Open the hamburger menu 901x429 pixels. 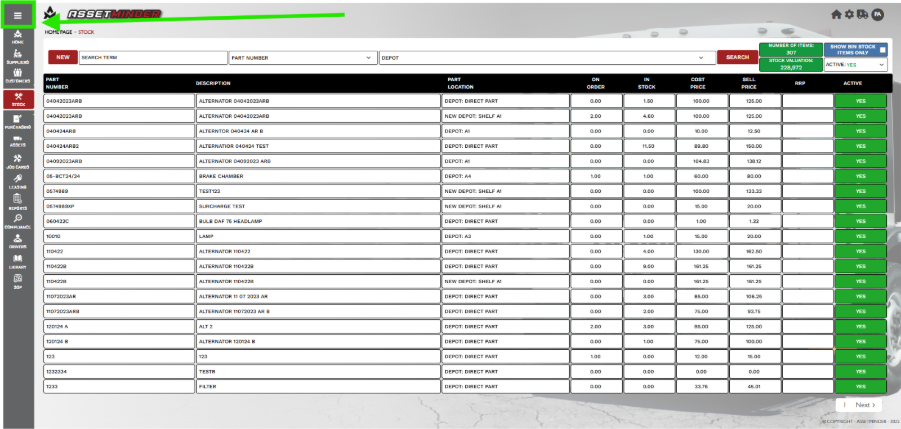[17, 16]
